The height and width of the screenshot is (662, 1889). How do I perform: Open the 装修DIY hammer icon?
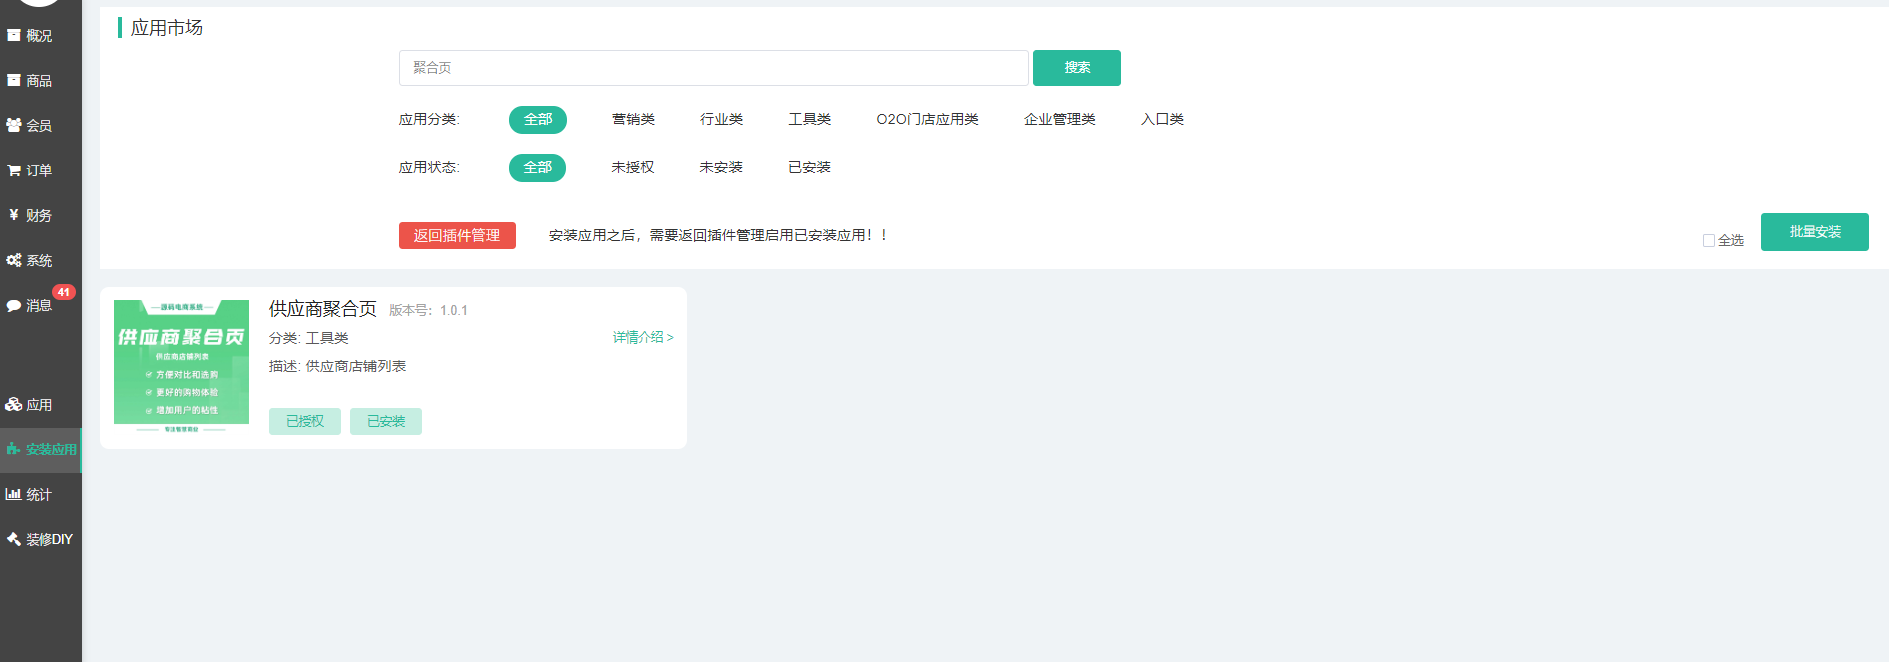click(x=14, y=539)
